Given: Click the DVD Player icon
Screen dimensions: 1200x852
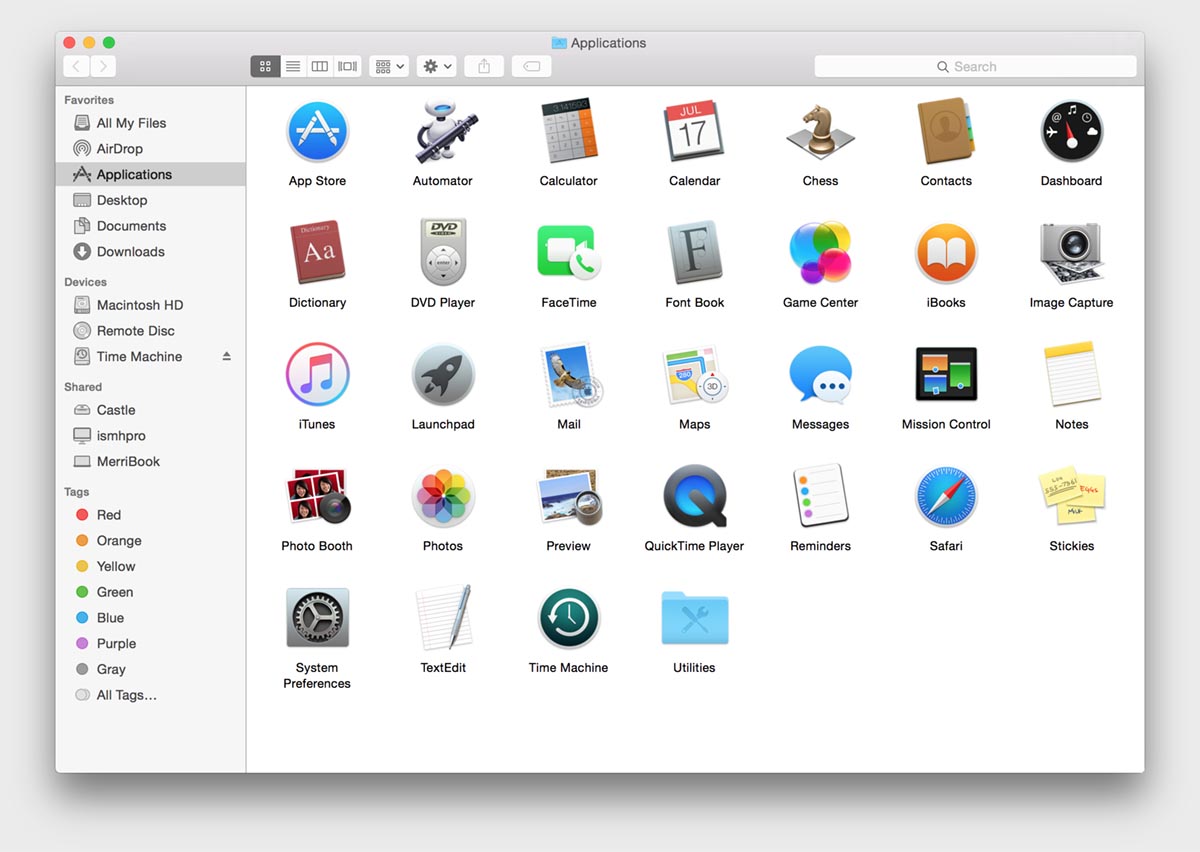Looking at the screenshot, I should coord(443,253).
